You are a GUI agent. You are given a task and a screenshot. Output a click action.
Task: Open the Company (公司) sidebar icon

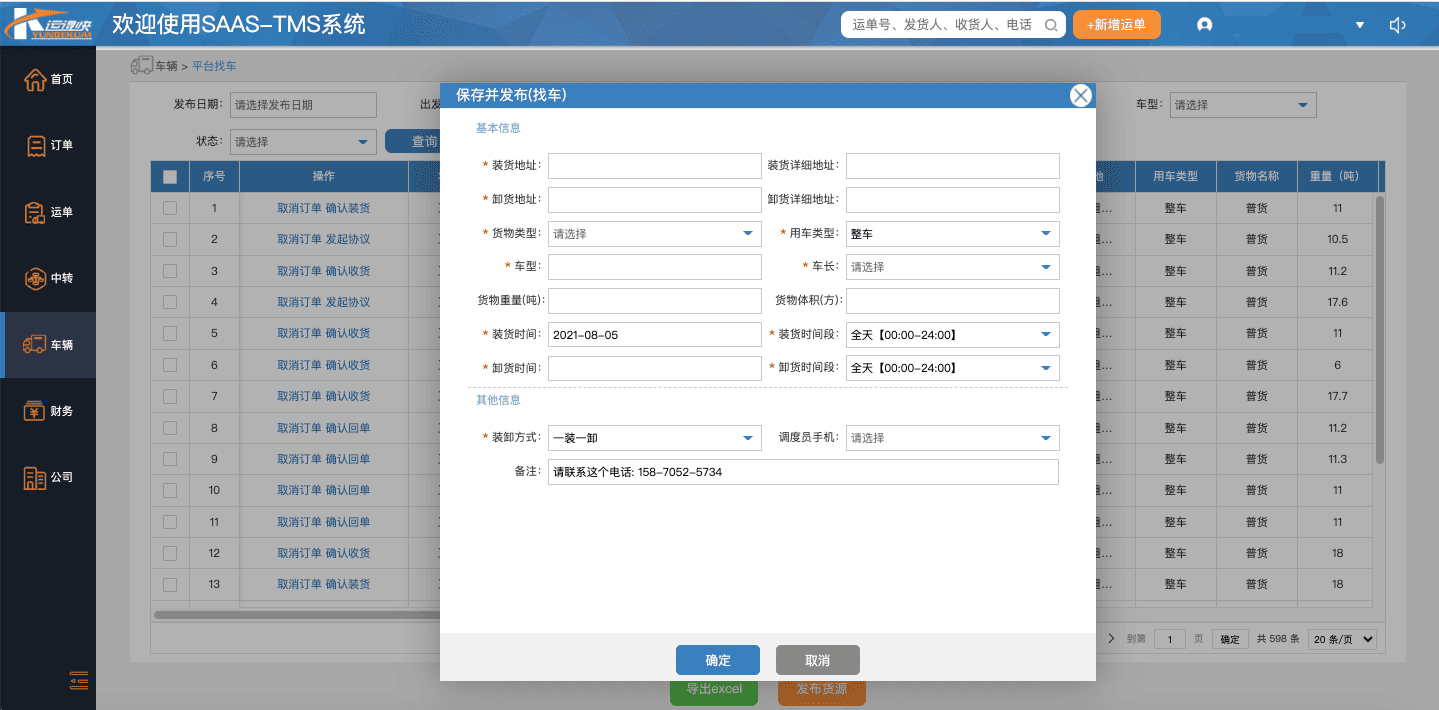[x=36, y=477]
